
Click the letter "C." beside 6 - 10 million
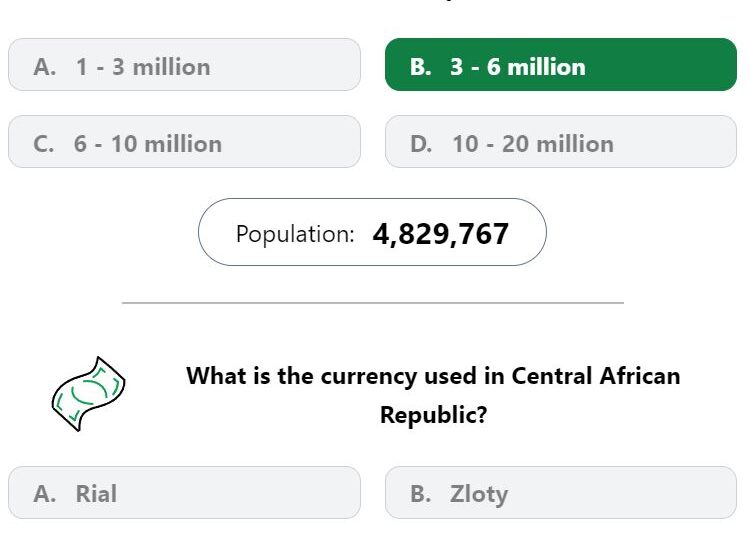point(44,144)
